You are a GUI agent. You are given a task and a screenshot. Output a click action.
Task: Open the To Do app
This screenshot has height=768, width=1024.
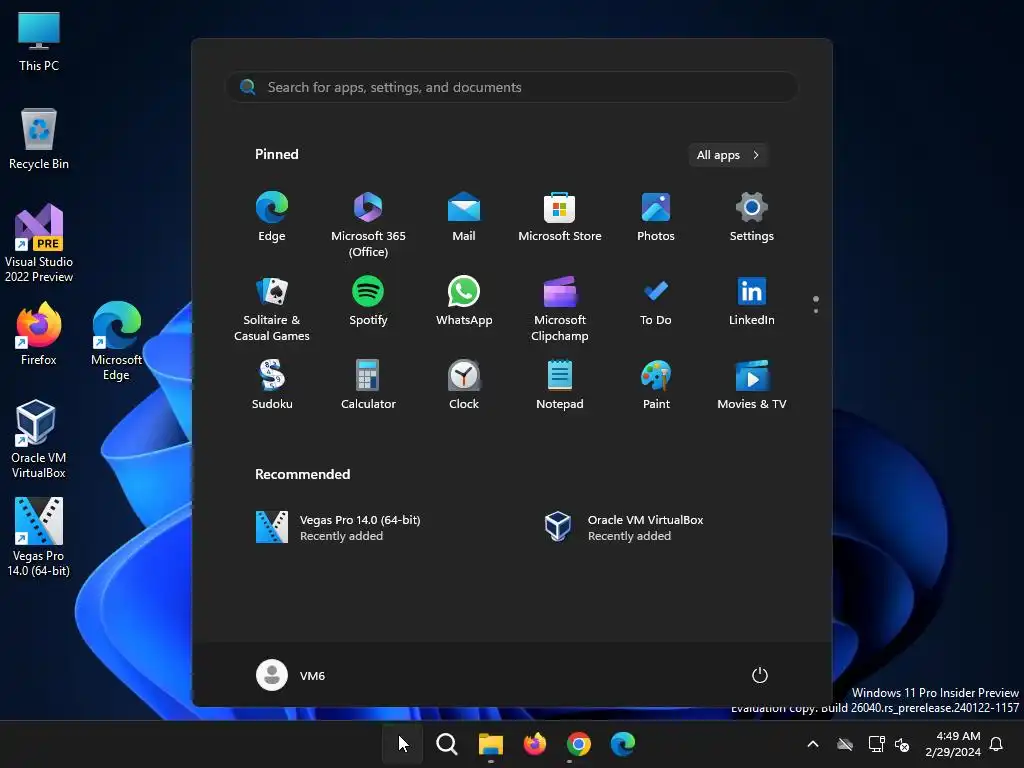pyautogui.click(x=656, y=301)
